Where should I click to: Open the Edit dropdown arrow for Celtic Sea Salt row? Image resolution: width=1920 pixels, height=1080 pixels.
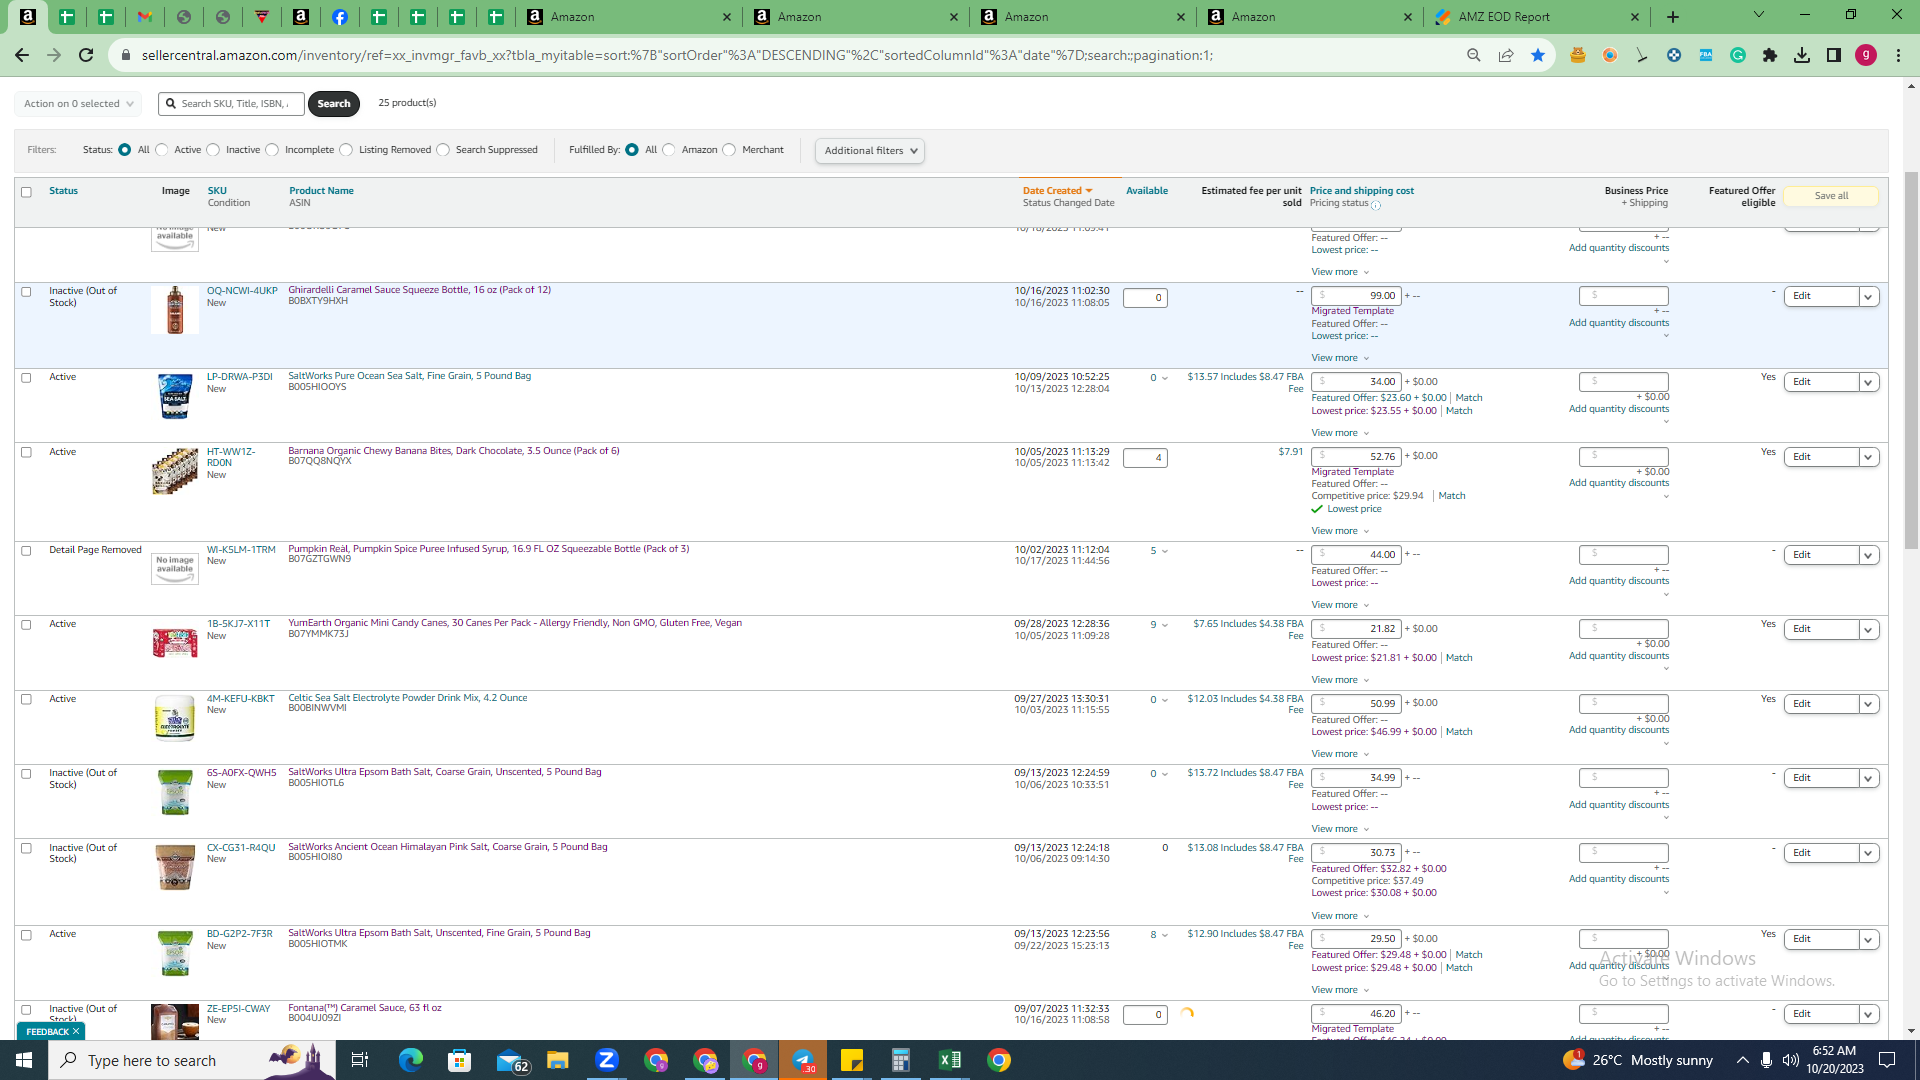click(x=1868, y=704)
